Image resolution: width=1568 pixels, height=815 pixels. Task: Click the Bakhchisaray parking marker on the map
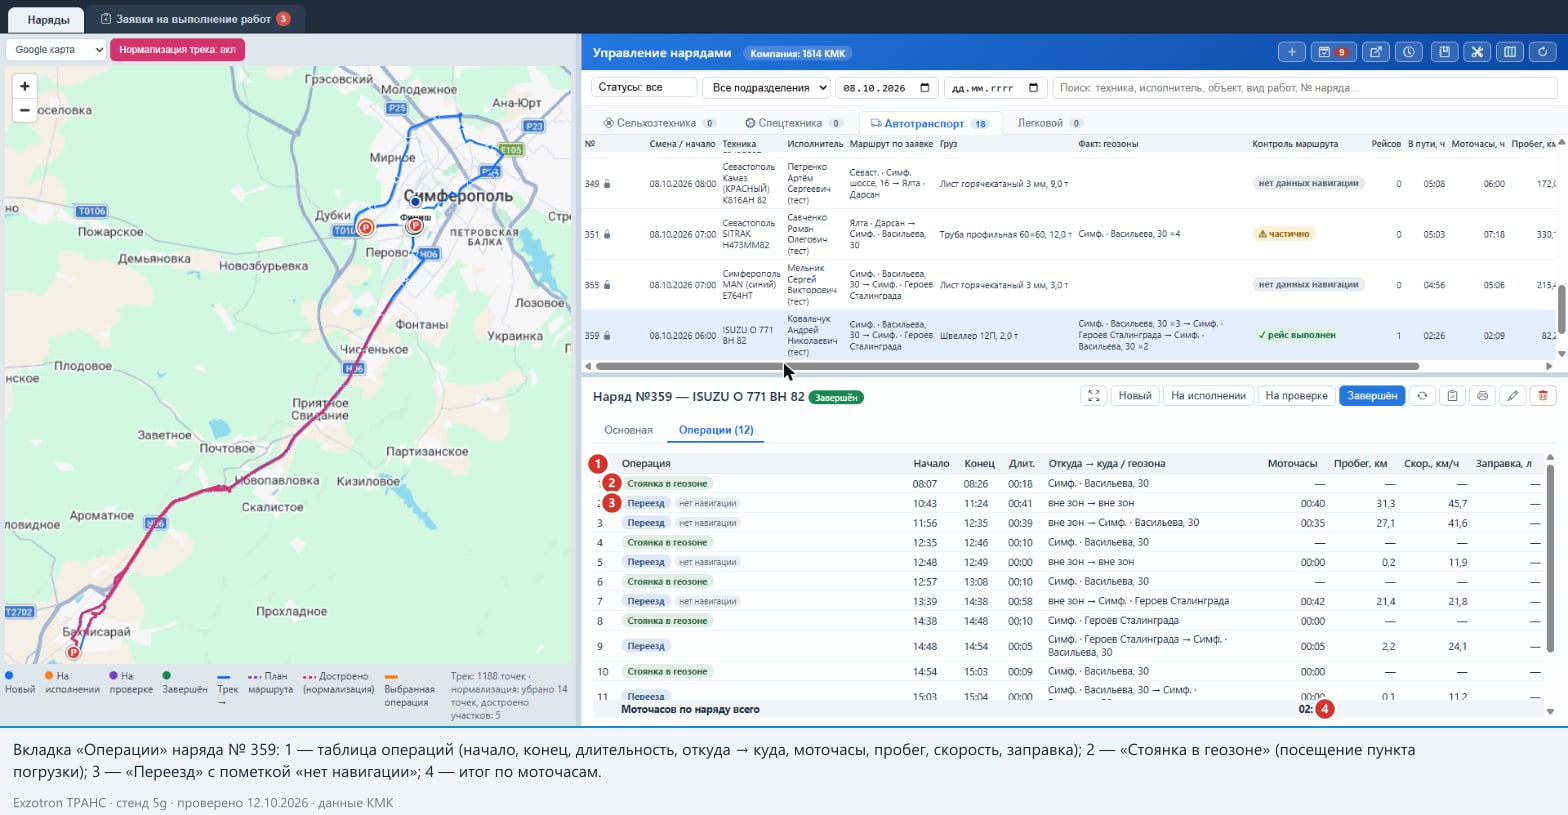[73, 653]
